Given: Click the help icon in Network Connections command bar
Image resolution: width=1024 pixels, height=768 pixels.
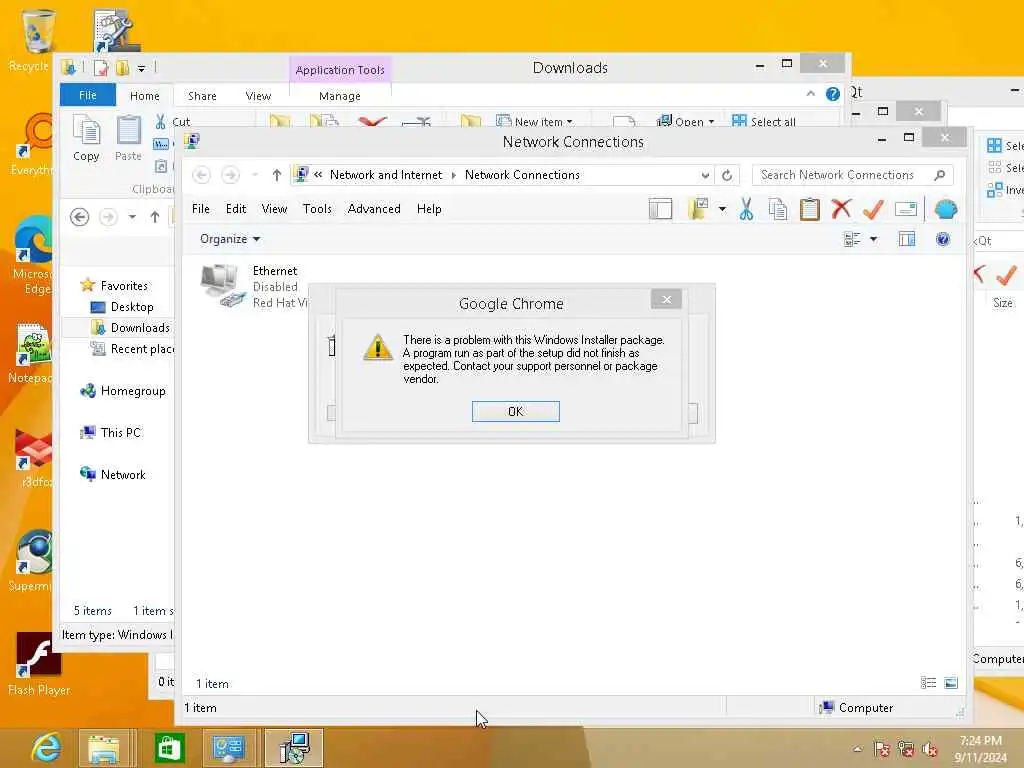Looking at the screenshot, I should 942,239.
